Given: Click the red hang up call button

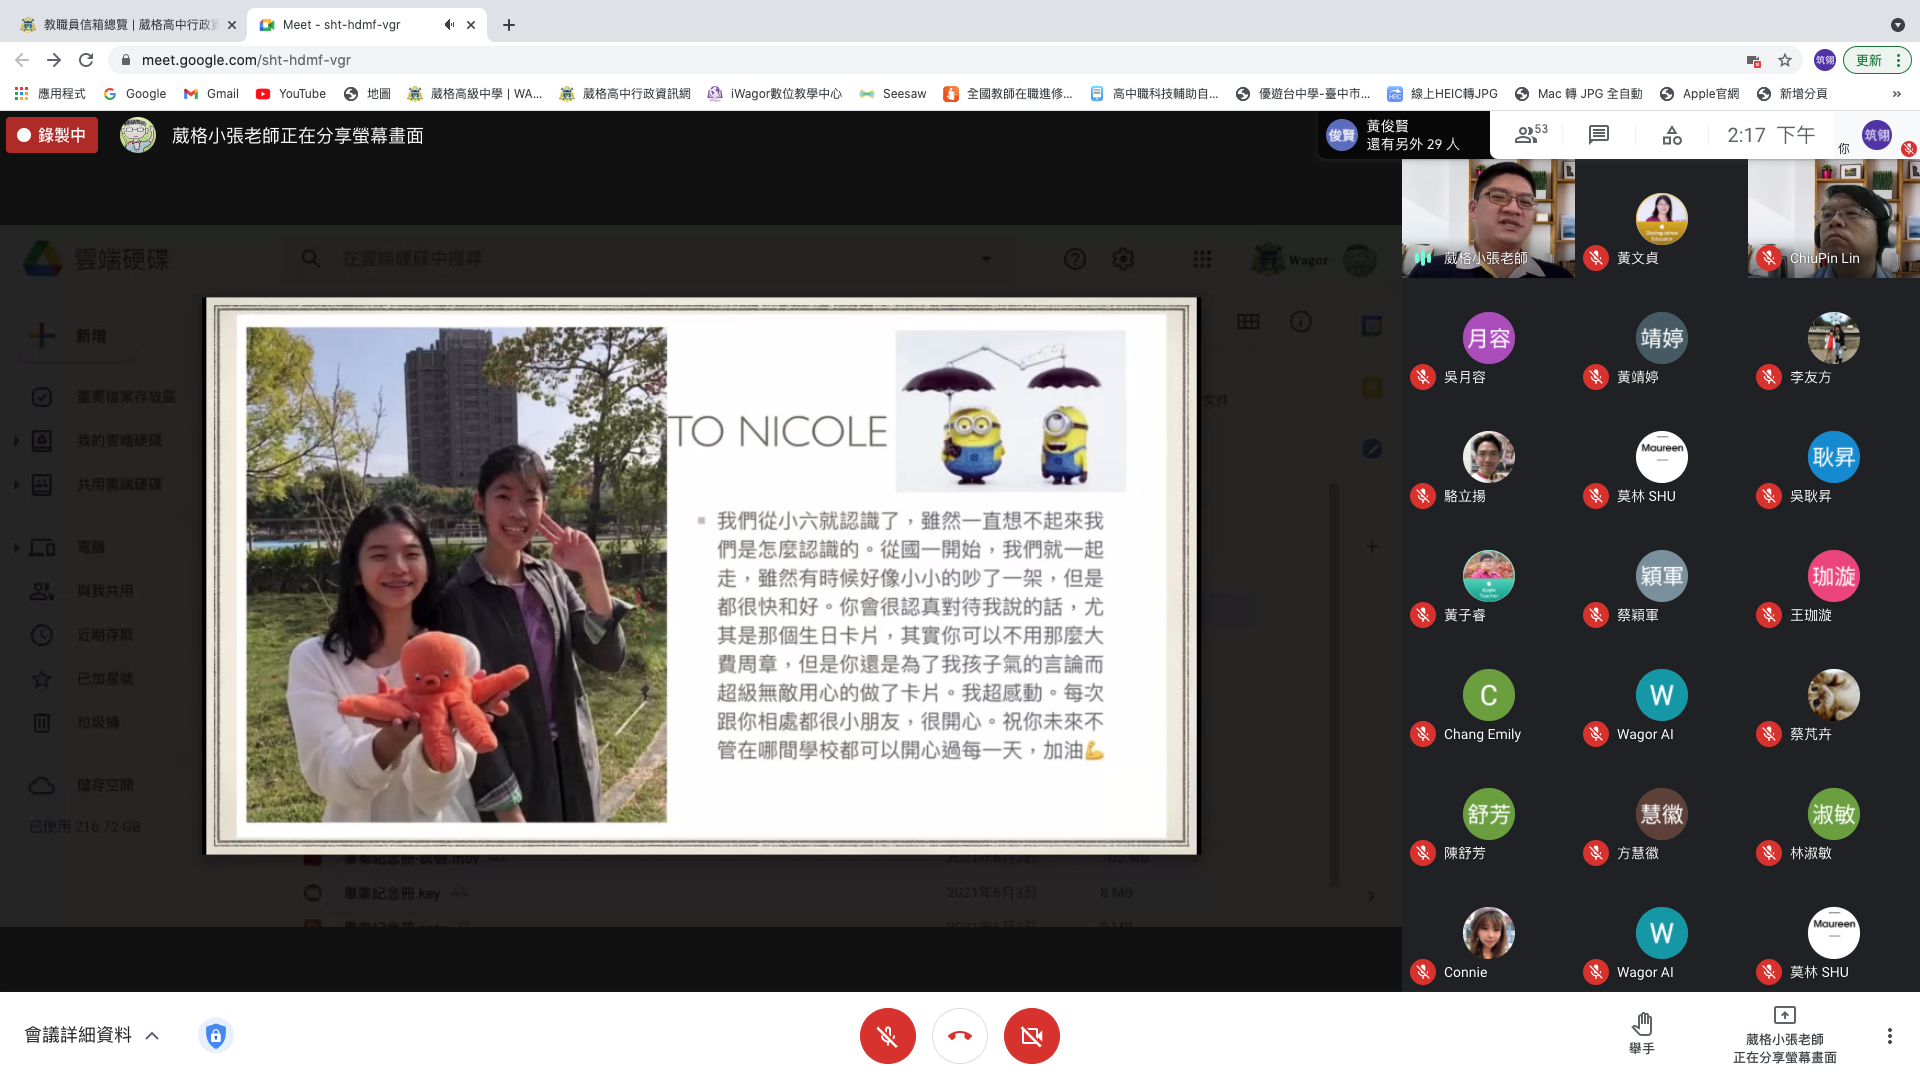Looking at the screenshot, I should (959, 1036).
